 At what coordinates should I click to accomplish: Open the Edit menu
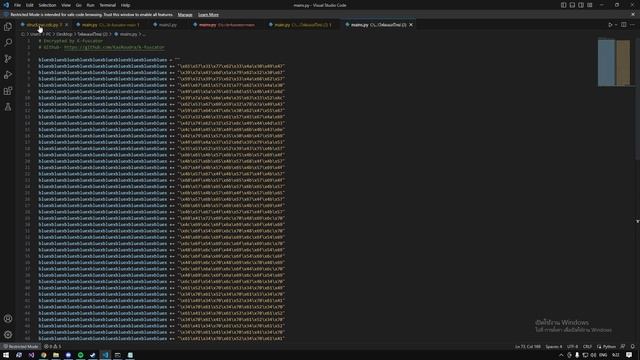click(x=30, y=5)
